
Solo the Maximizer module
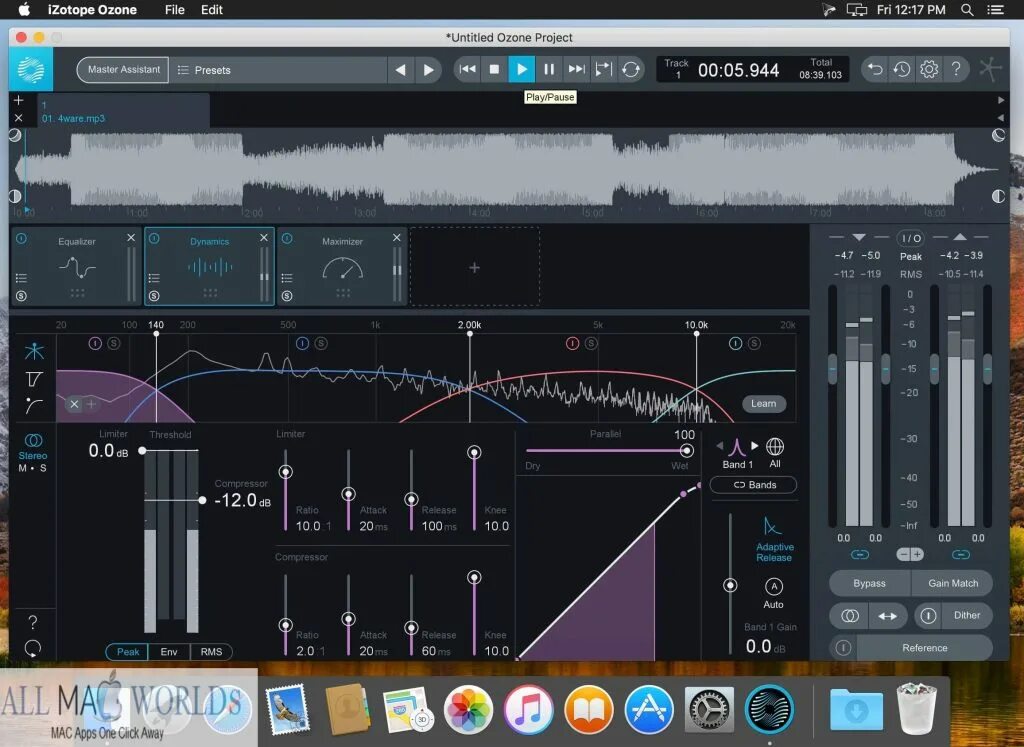(x=287, y=296)
